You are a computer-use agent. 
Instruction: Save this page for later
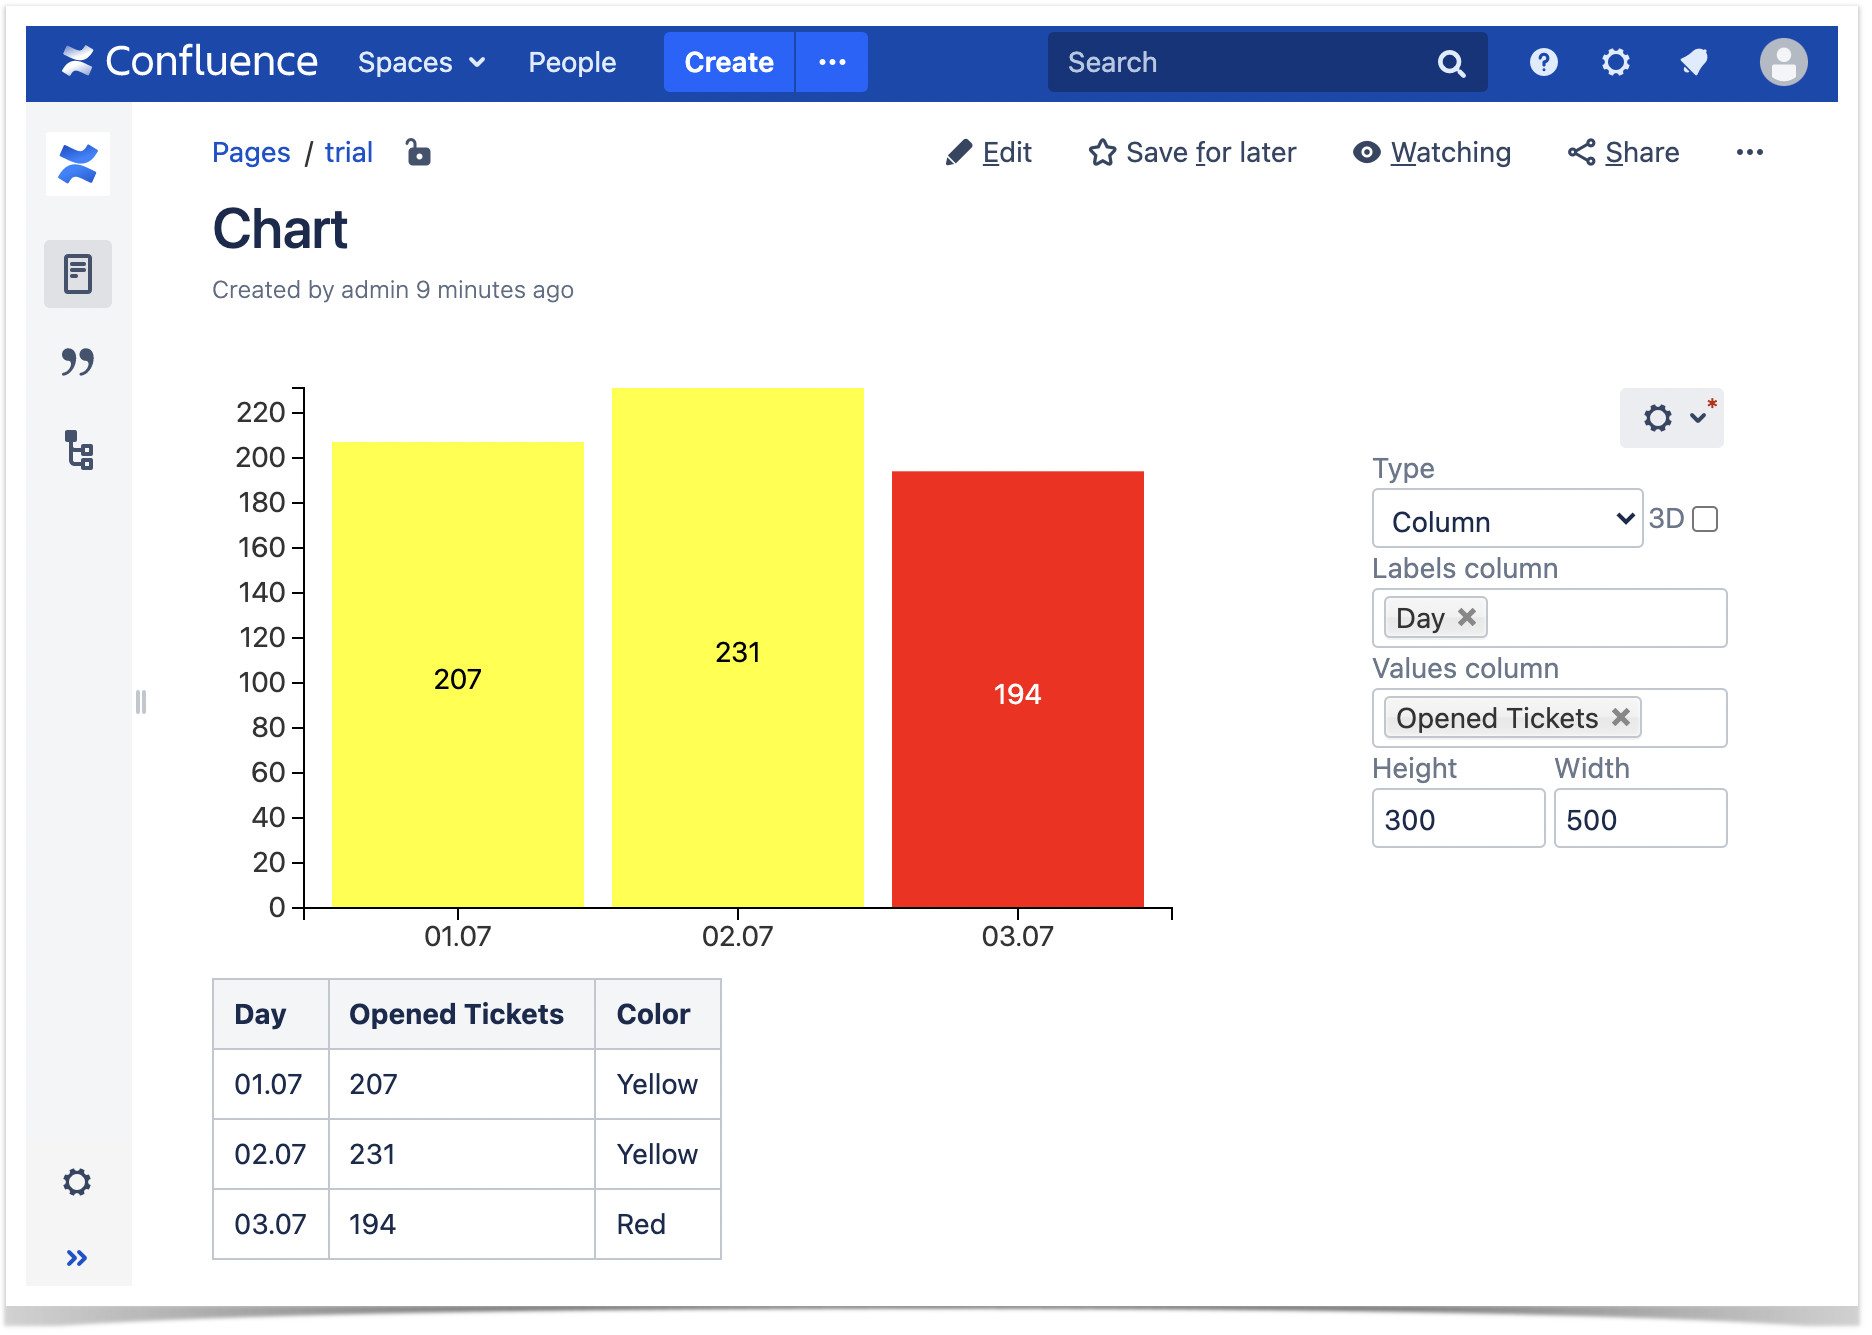pyautogui.click(x=1193, y=152)
